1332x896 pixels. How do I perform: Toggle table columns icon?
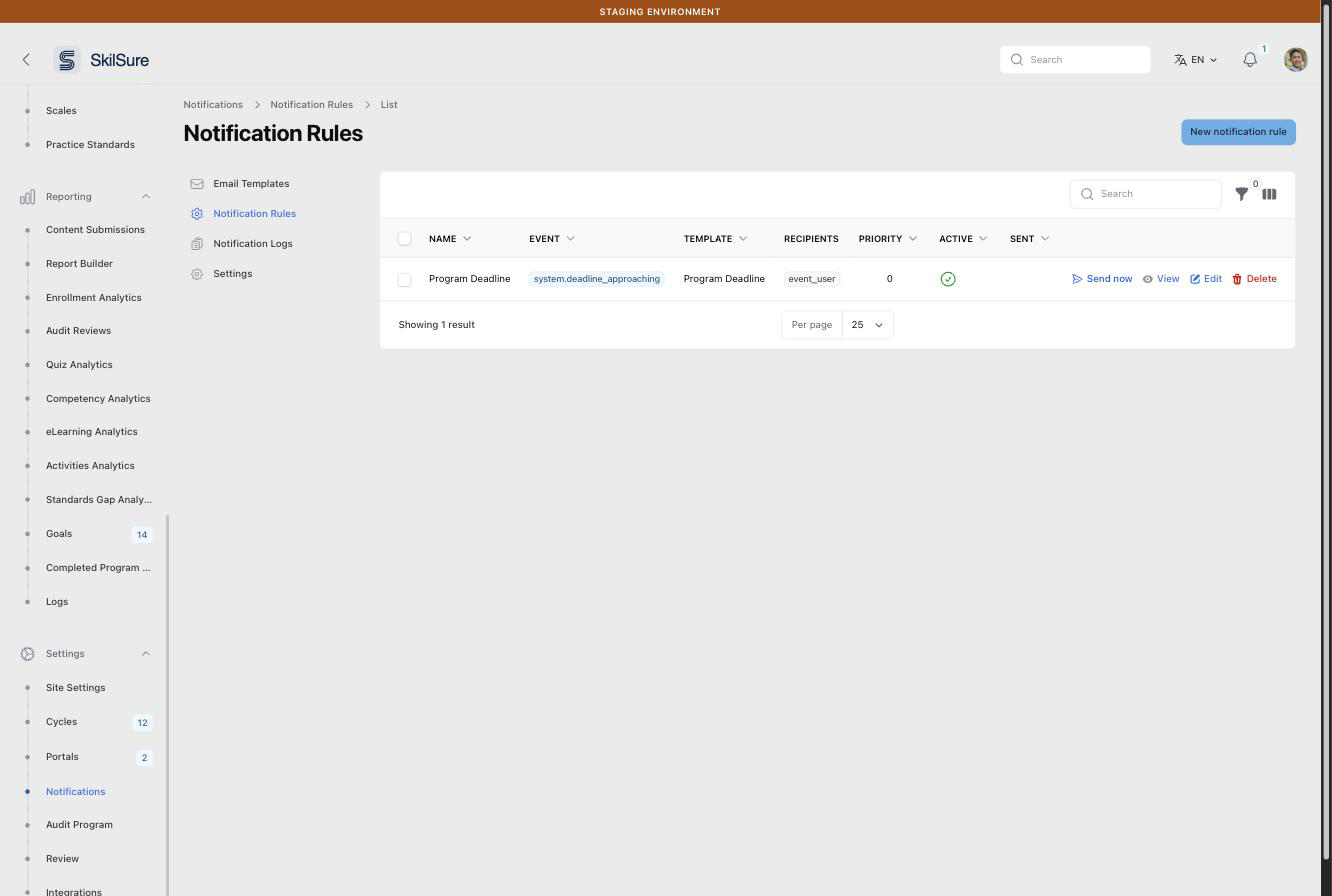1269,194
